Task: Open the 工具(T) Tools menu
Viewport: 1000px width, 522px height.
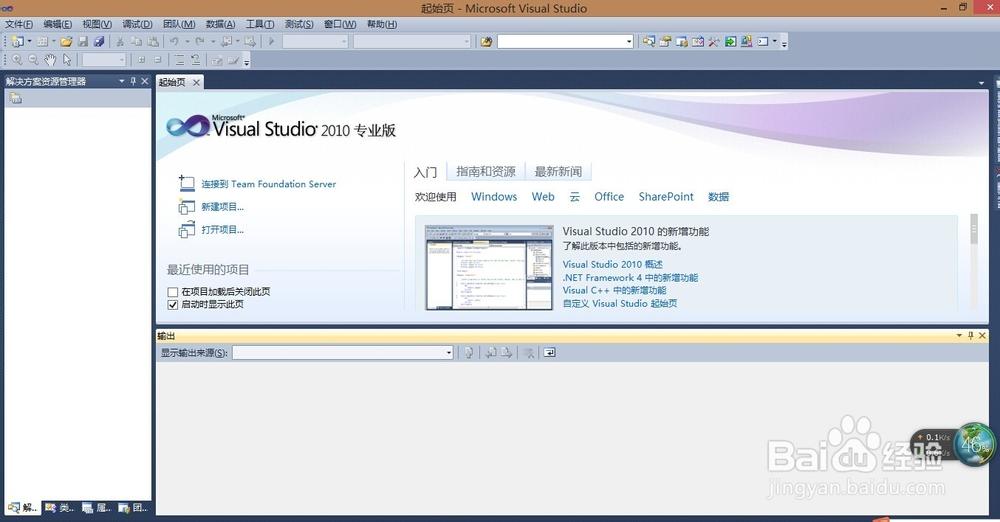Action: [x=260, y=24]
